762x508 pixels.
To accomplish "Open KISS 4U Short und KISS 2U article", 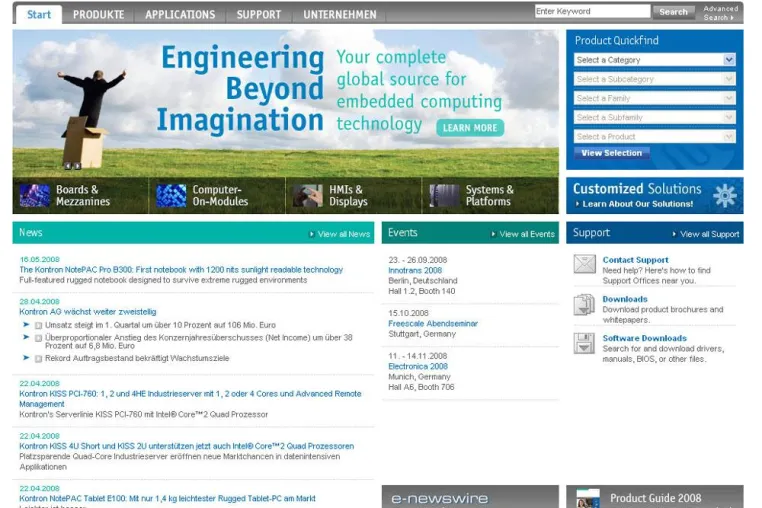I will coord(187,446).
